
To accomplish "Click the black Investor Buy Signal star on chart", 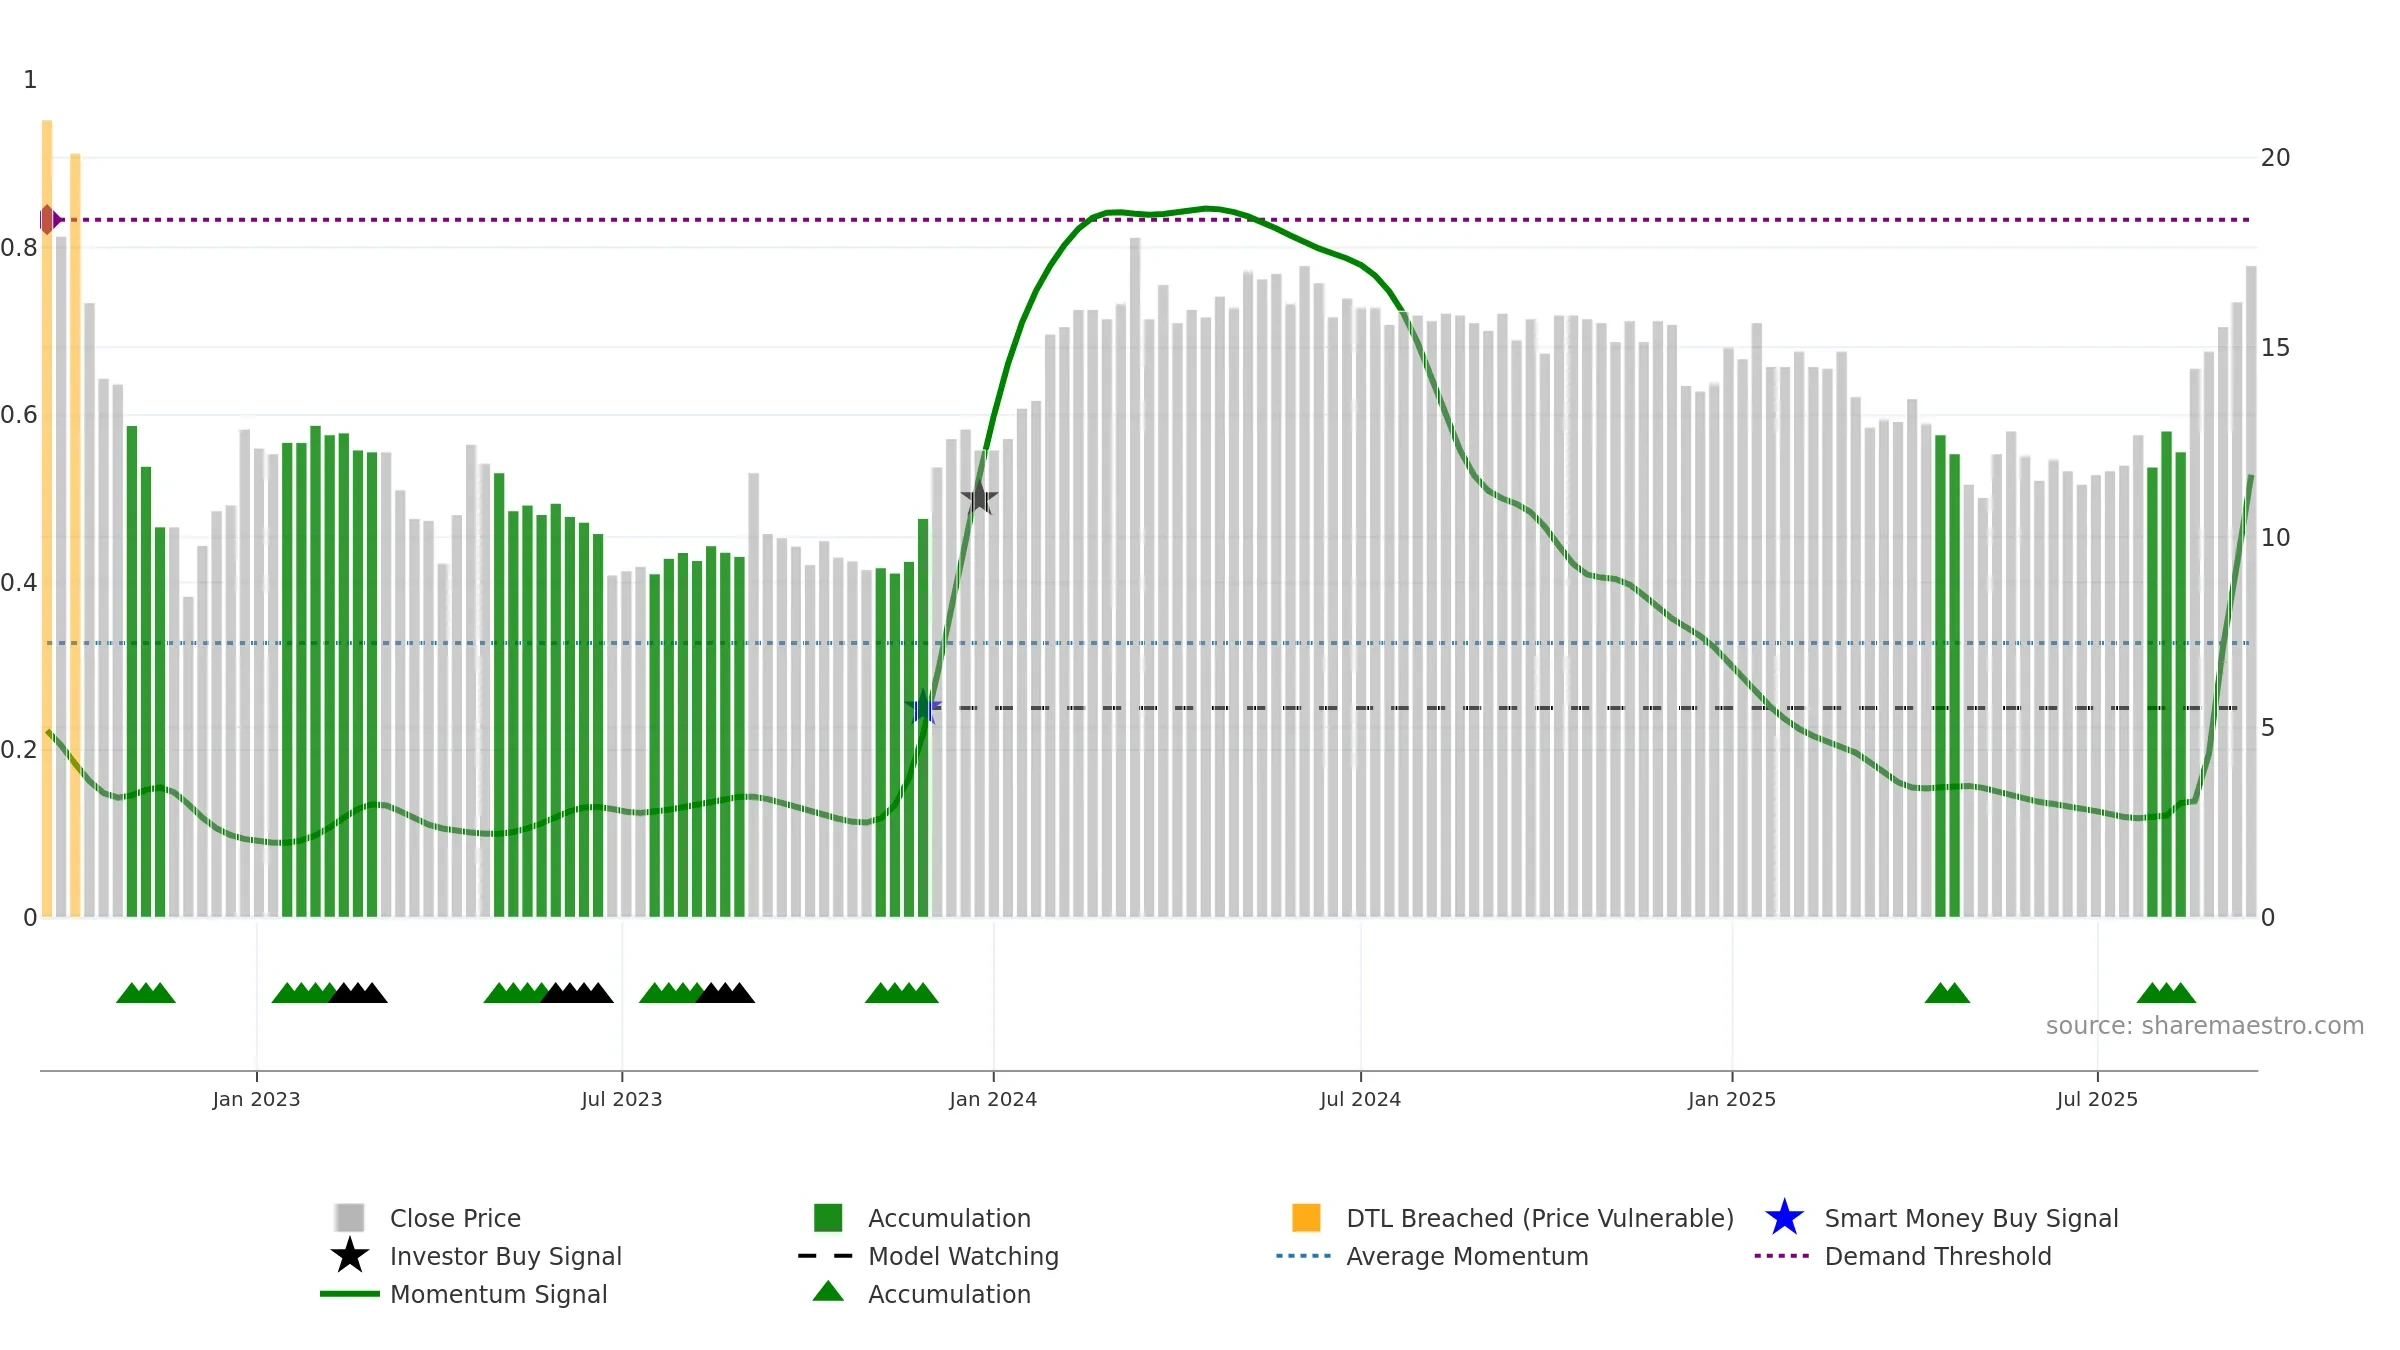I will 979,497.
